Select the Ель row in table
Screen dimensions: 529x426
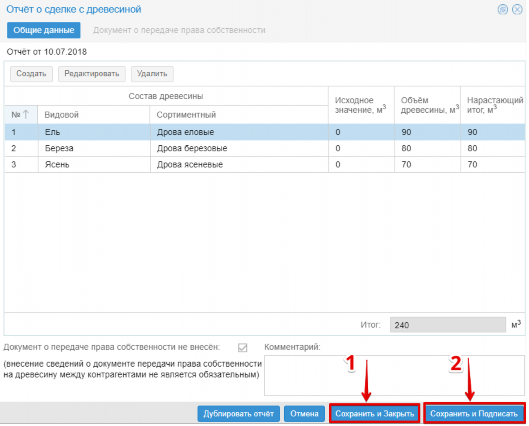pyautogui.click(x=264, y=132)
